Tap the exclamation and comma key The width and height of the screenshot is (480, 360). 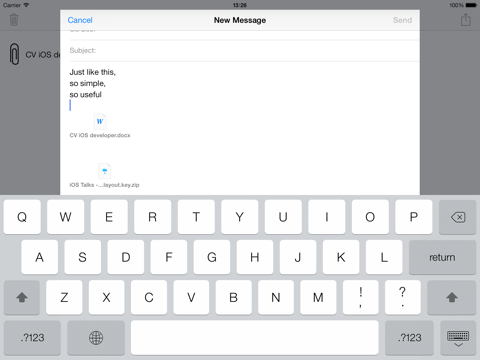coord(360,297)
